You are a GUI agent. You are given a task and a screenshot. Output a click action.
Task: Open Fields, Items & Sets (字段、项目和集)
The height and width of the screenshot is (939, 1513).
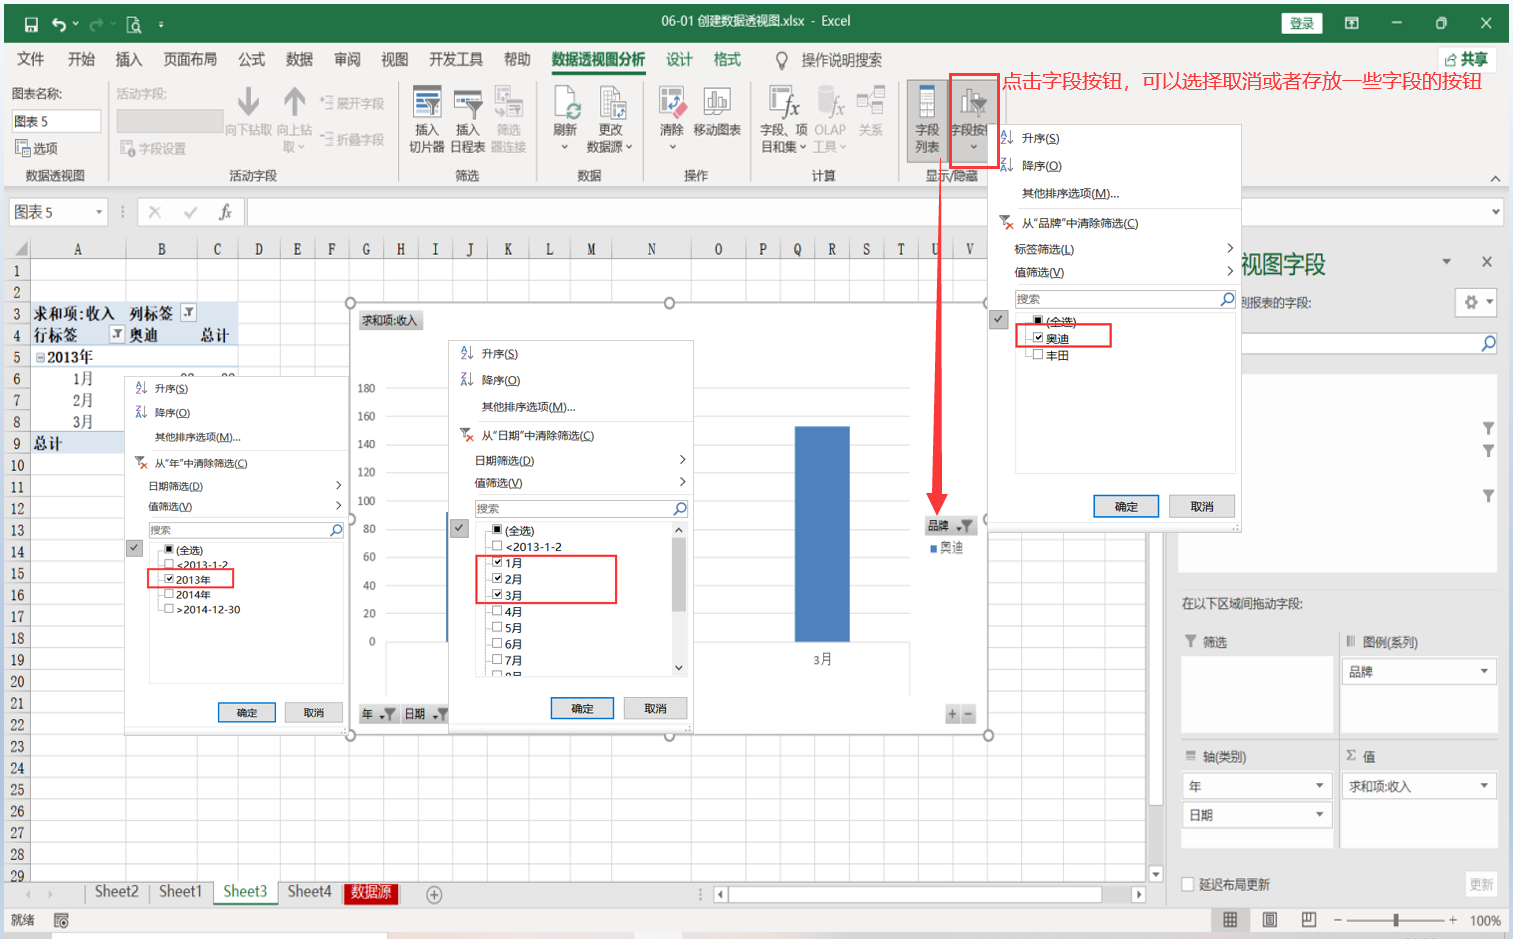[784, 120]
